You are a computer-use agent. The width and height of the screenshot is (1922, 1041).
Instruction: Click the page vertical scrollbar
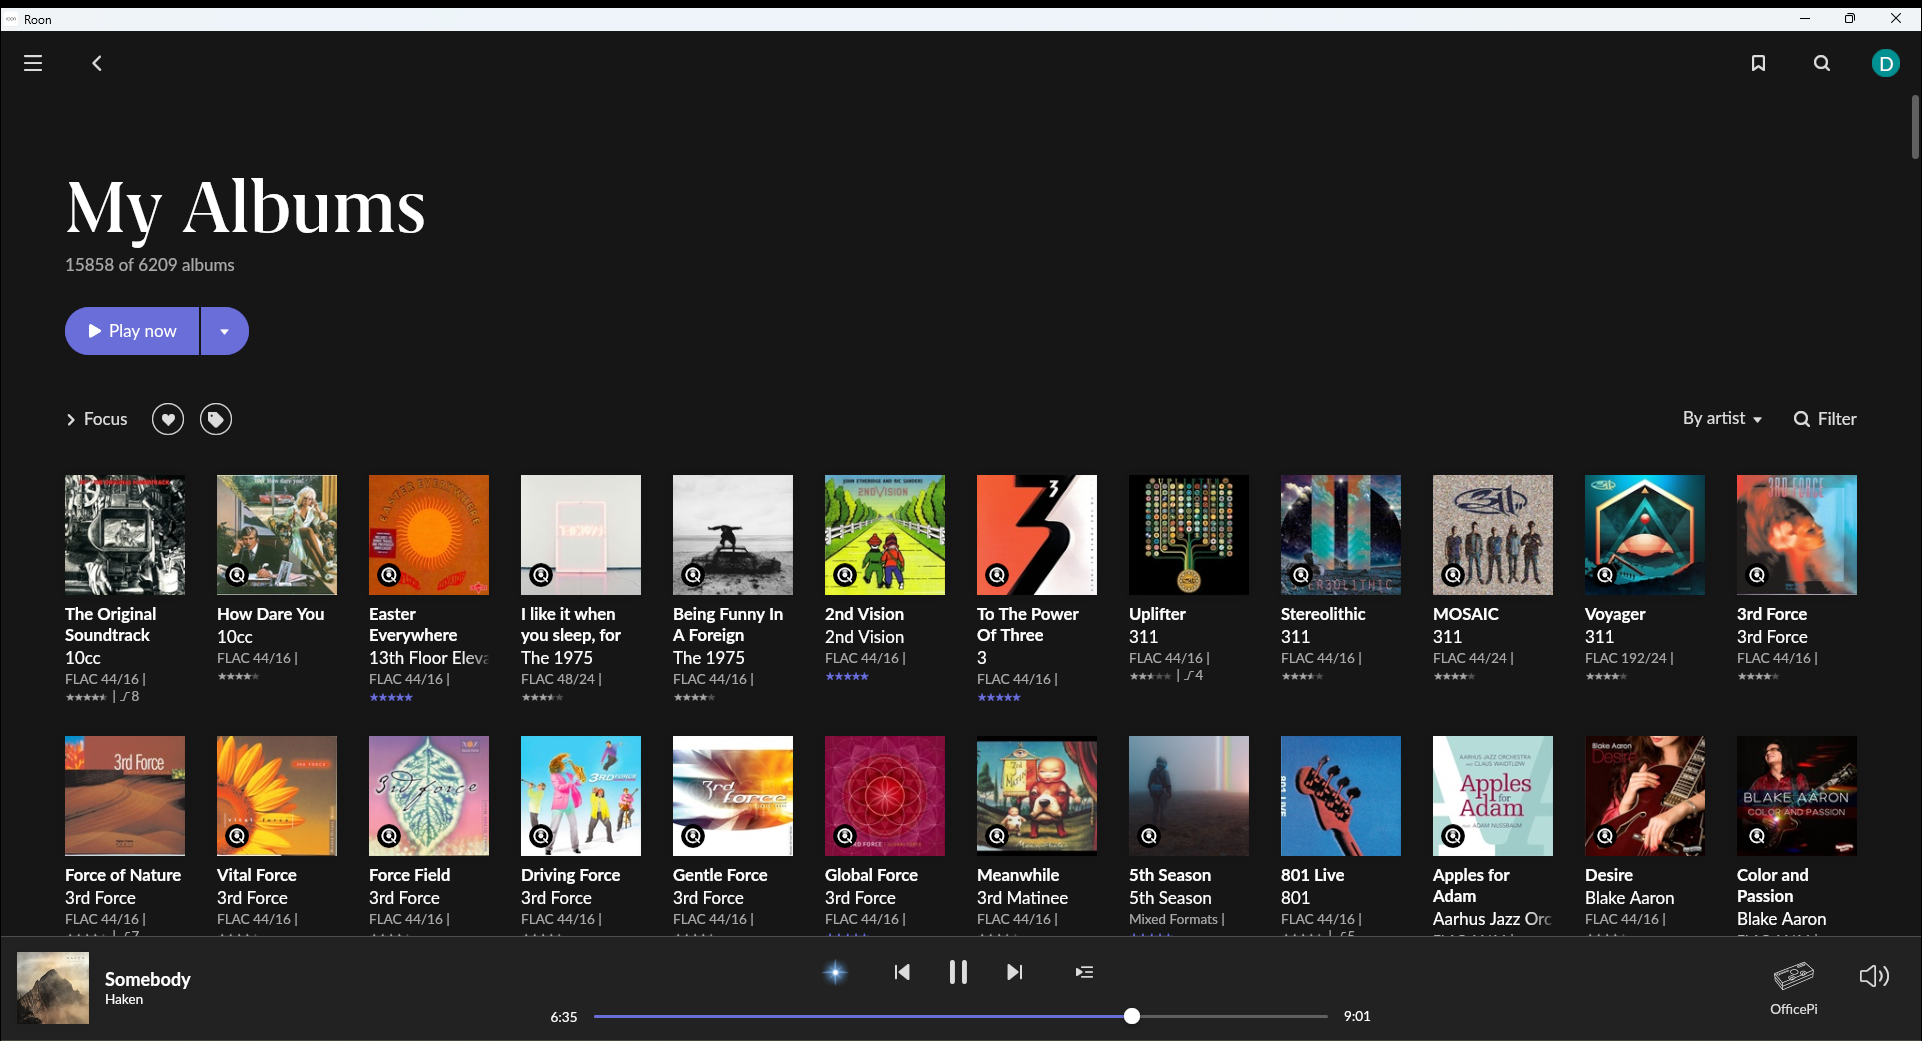pos(1915,127)
